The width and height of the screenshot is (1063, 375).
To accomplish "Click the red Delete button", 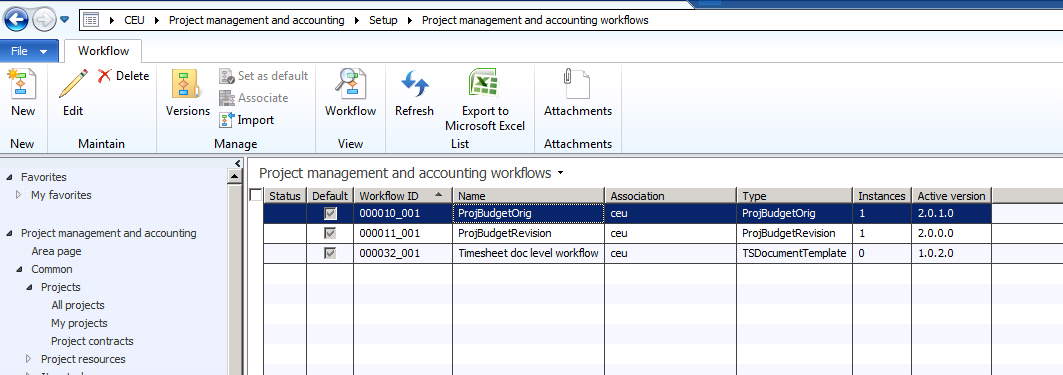I will pyautogui.click(x=123, y=76).
